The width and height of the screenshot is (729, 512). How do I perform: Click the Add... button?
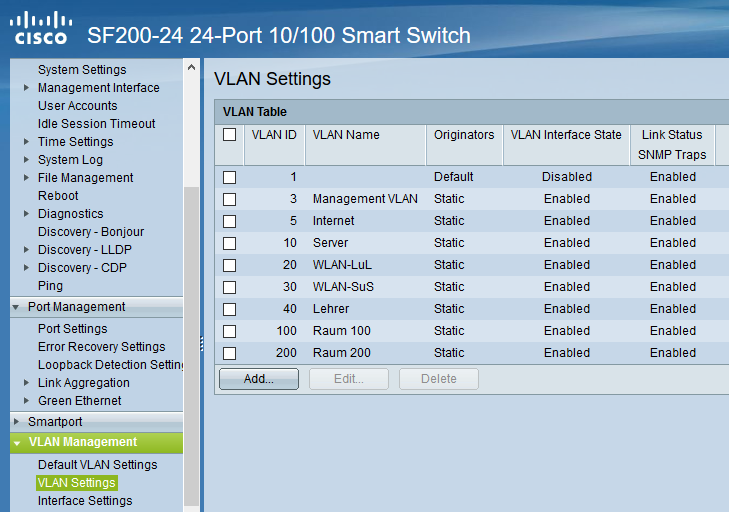click(x=259, y=379)
